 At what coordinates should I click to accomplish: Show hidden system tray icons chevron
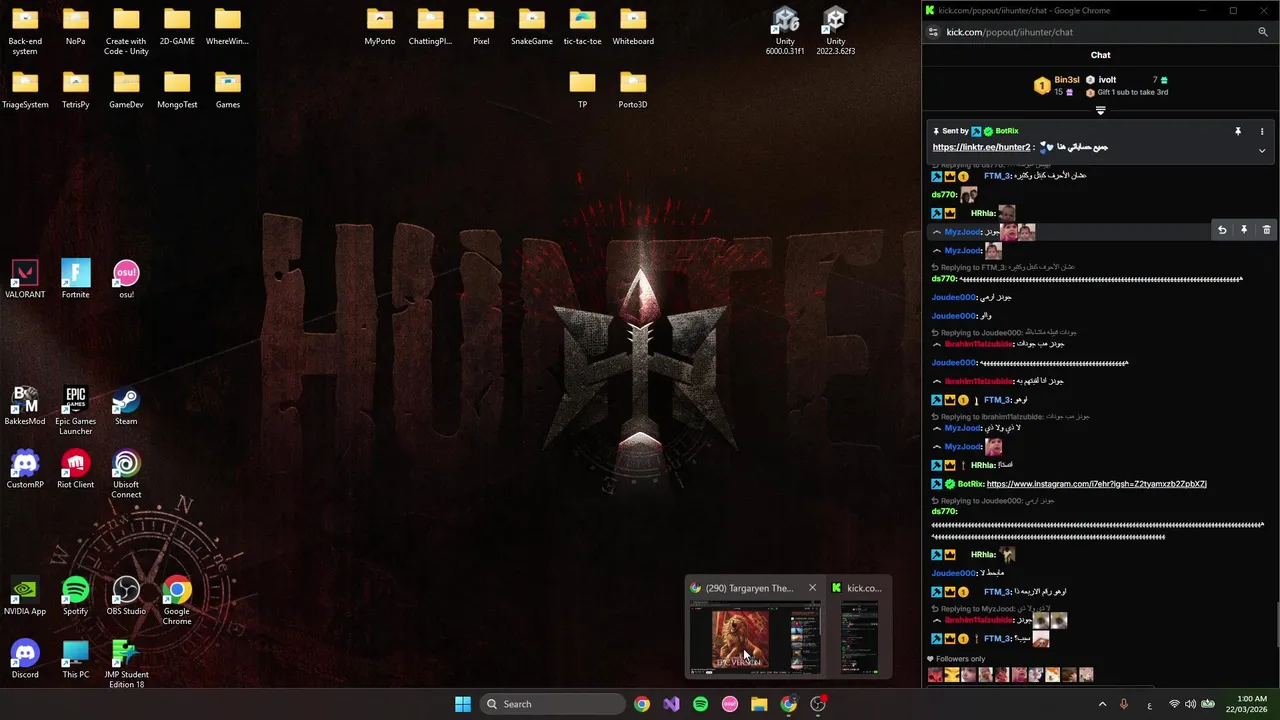click(1102, 704)
